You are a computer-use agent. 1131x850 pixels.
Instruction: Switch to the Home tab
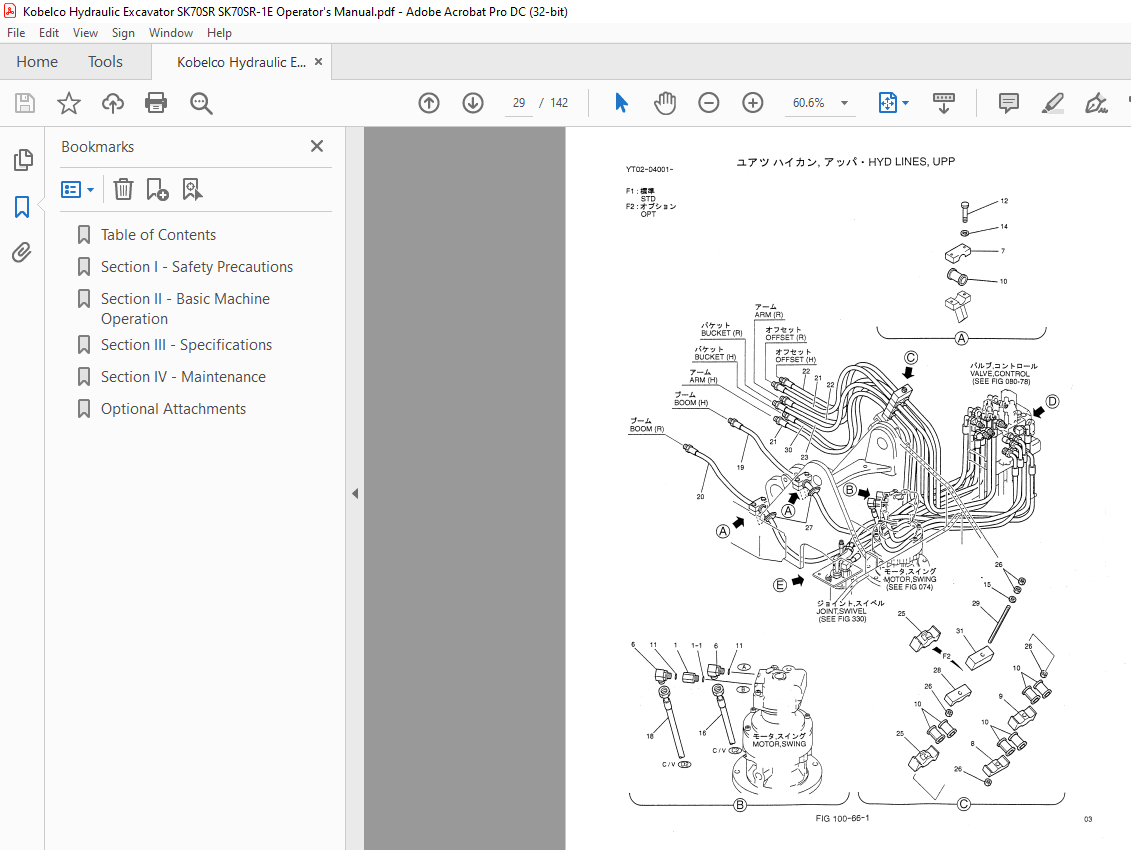[37, 62]
